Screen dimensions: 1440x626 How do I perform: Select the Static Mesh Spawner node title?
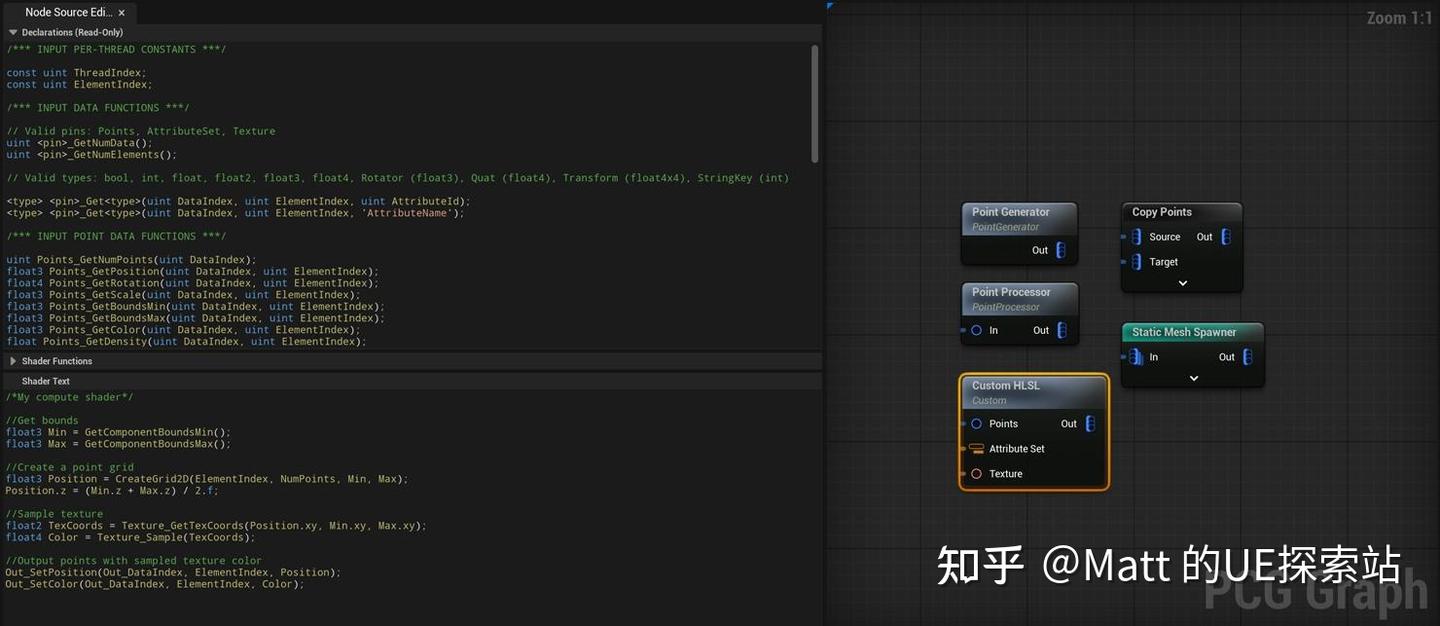pos(1184,332)
